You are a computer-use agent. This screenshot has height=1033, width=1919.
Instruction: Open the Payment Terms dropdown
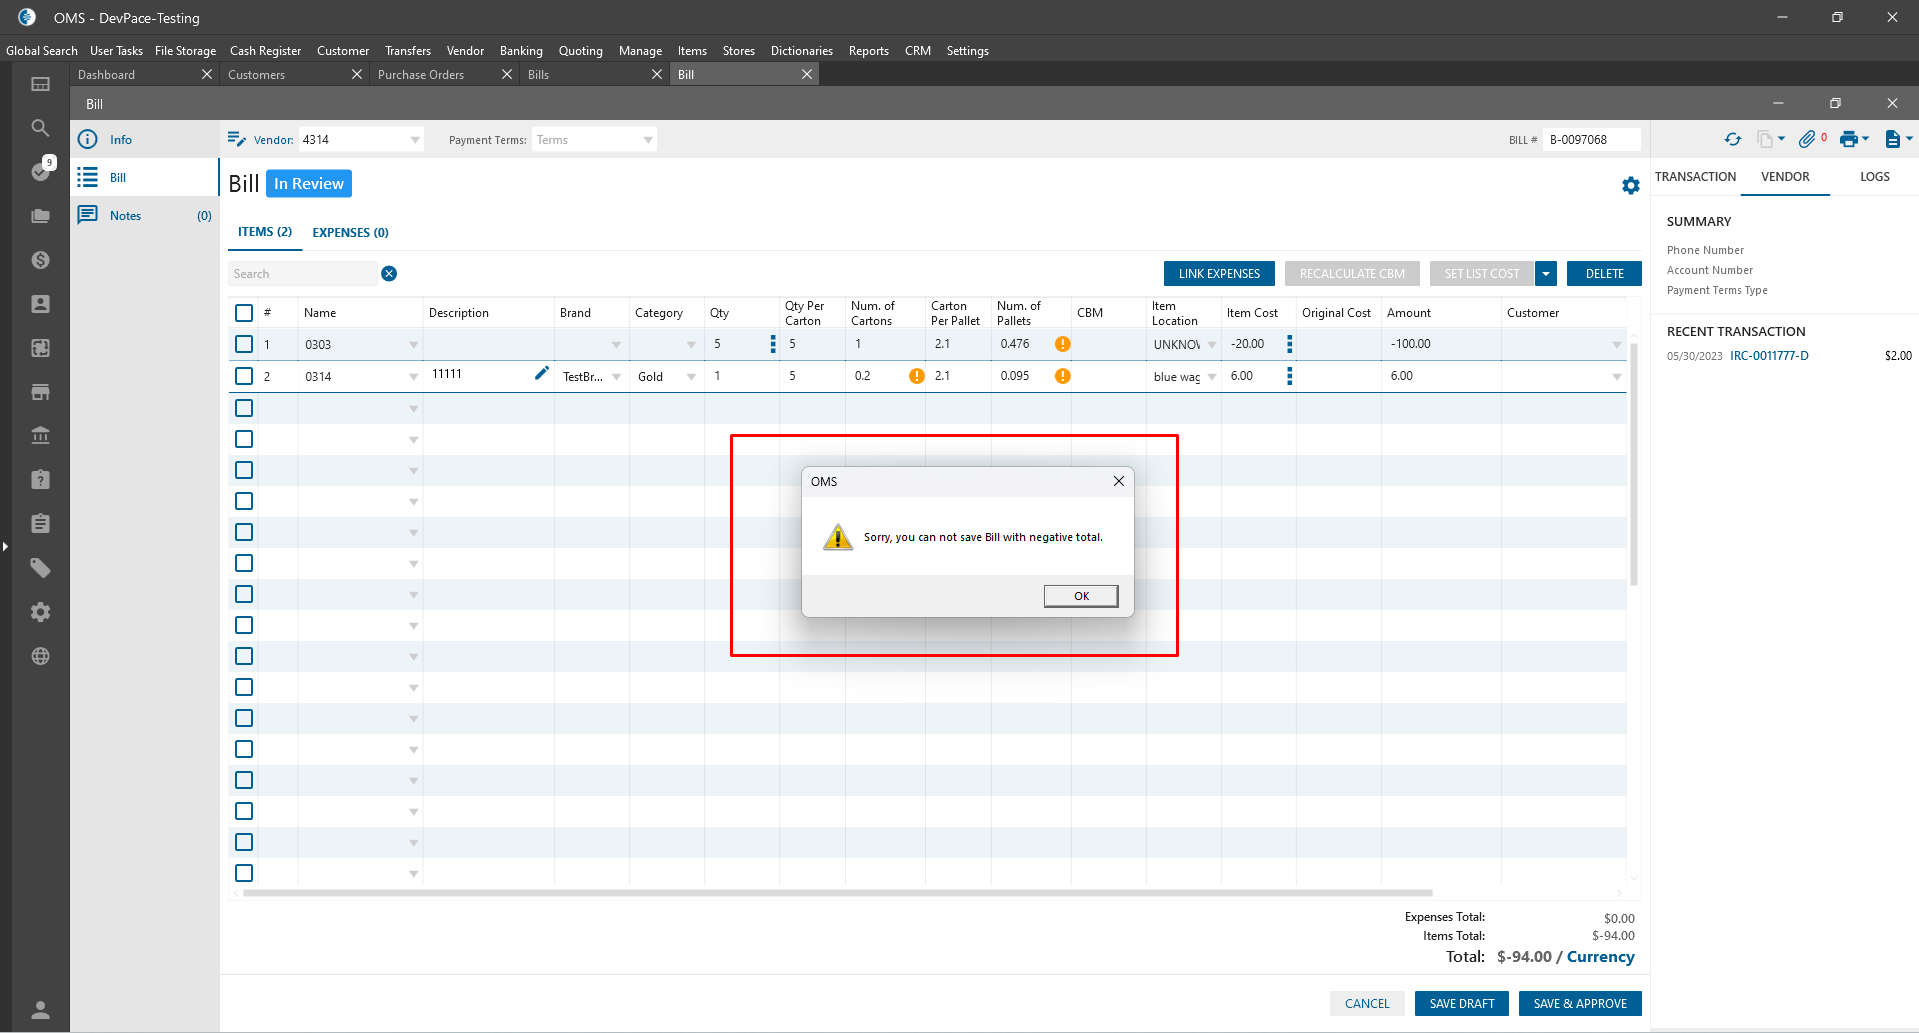pos(648,140)
